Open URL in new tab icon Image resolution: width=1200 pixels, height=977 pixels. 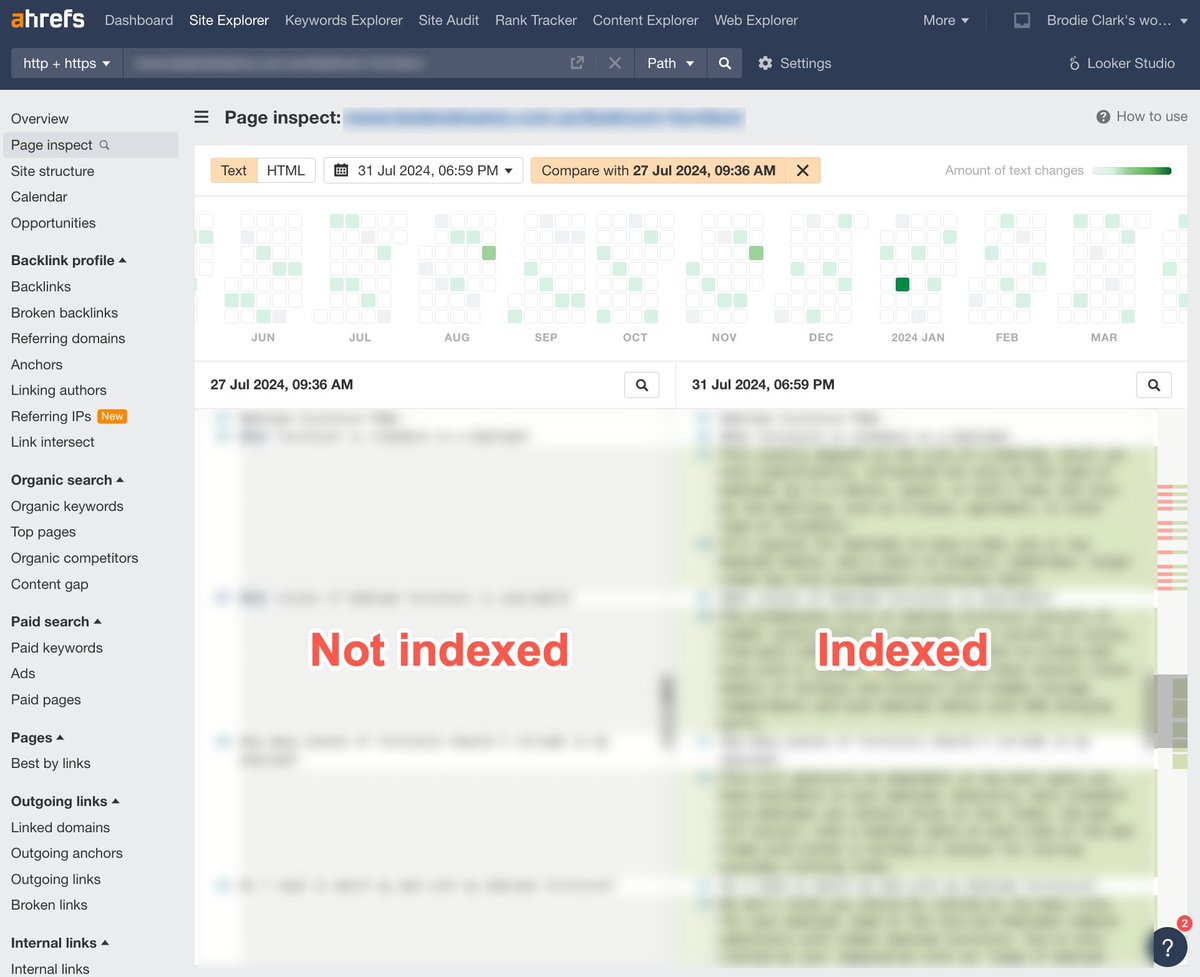577,63
